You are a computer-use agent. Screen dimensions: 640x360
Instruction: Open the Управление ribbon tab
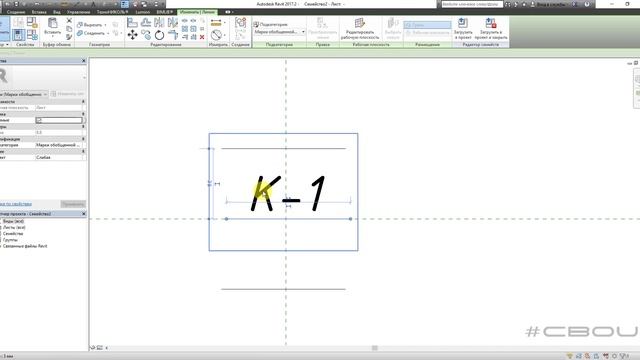tap(78, 12)
